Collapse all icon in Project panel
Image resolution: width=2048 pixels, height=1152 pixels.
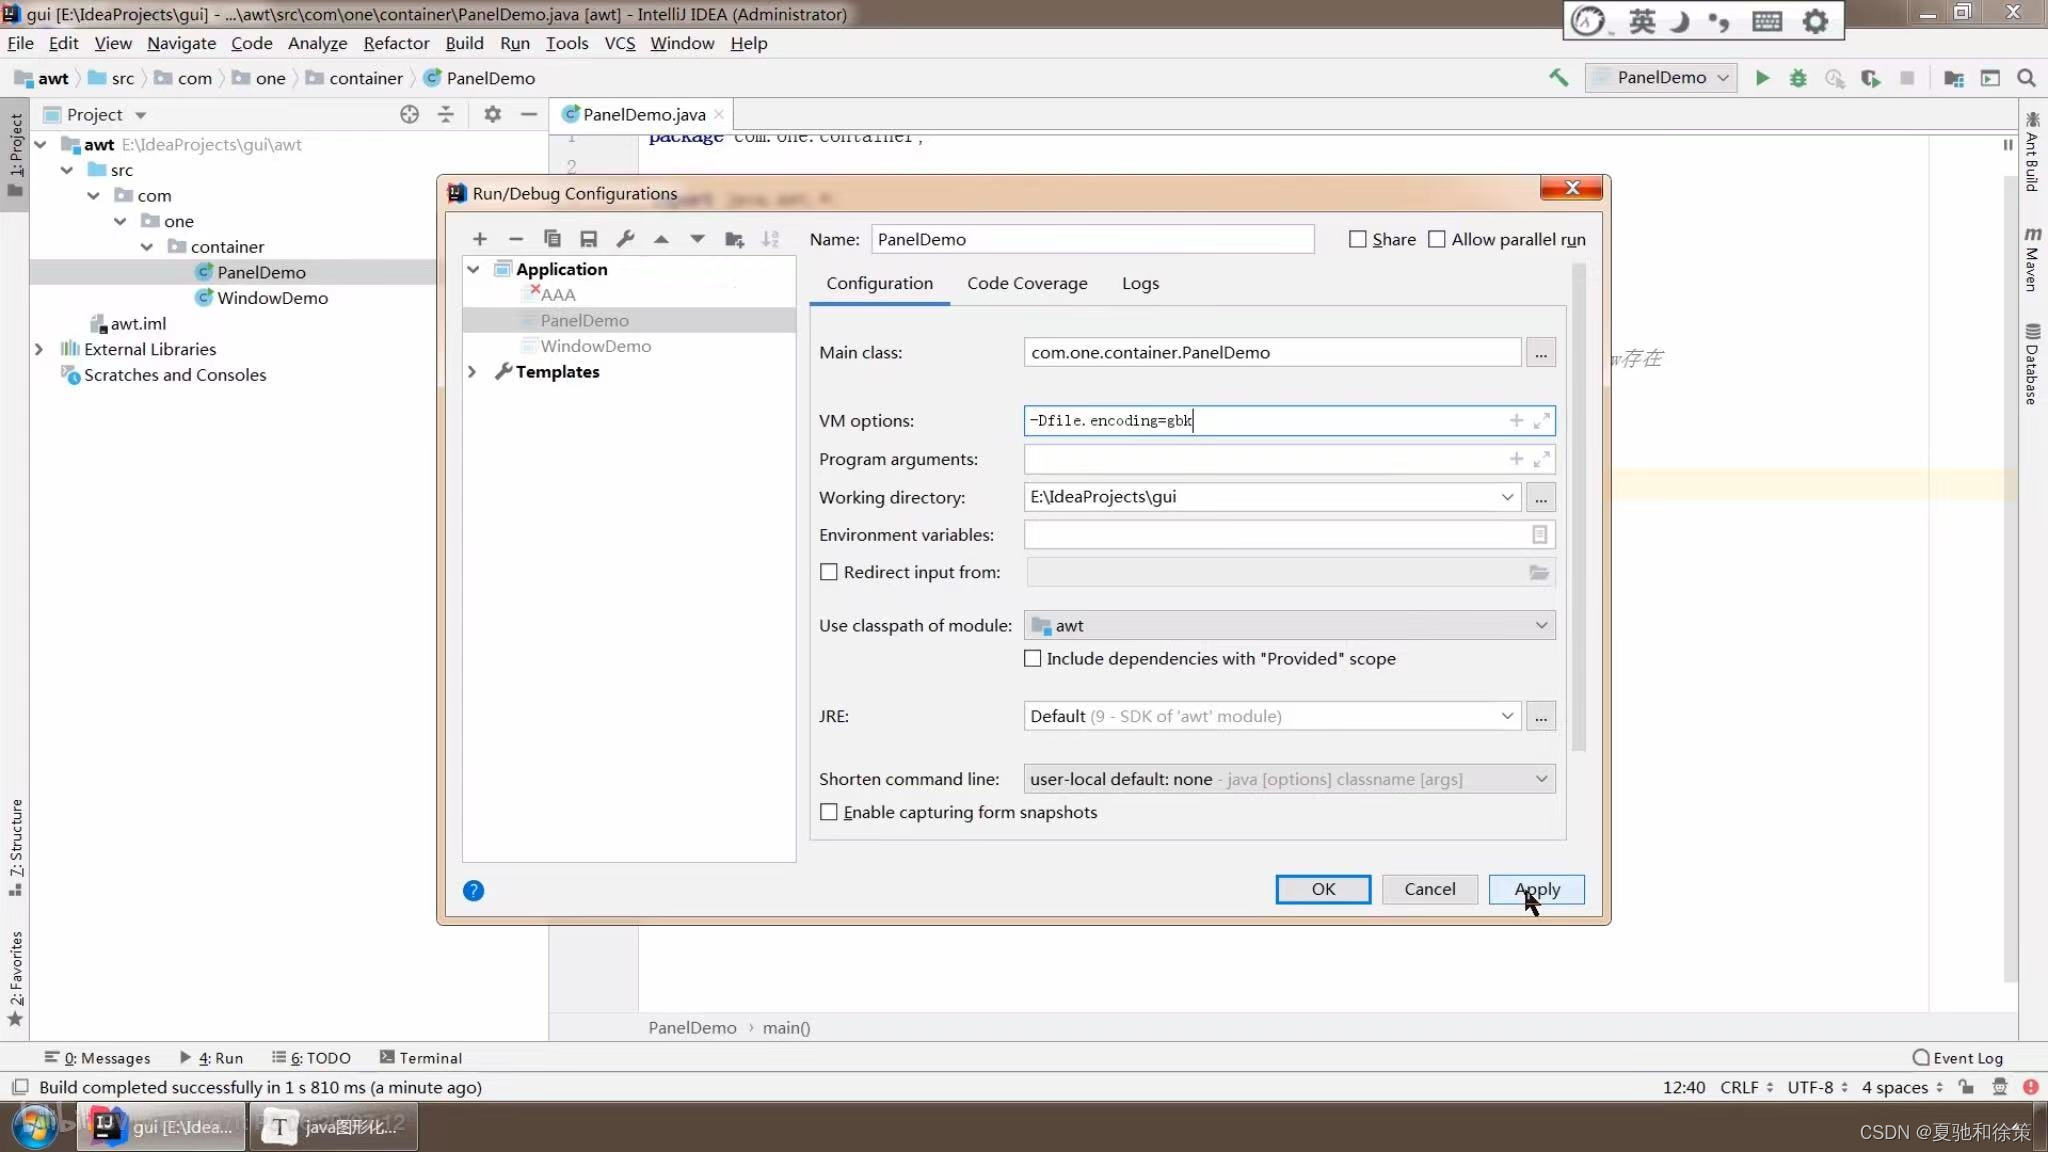(446, 114)
